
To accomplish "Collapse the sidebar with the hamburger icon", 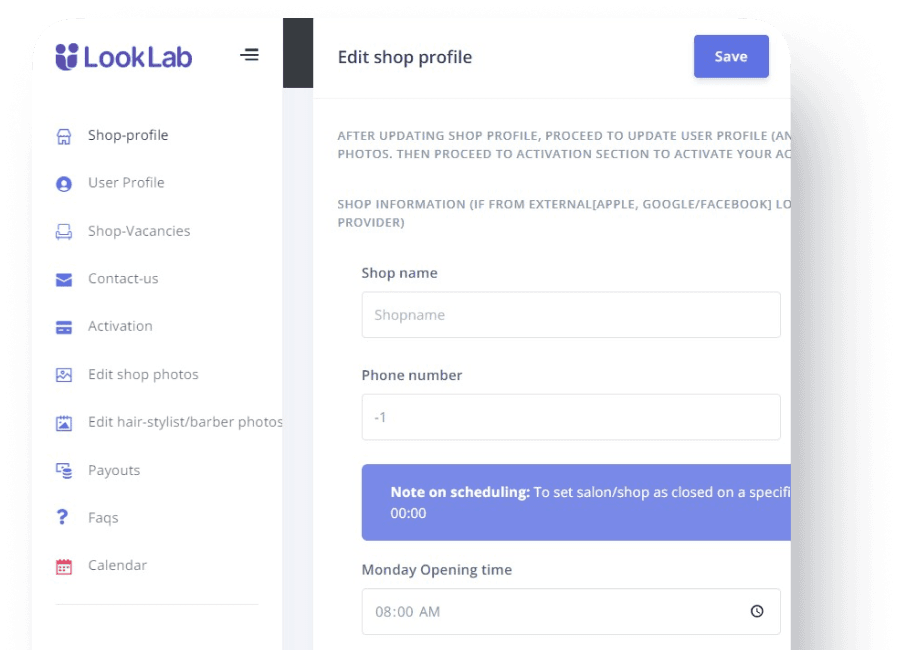I will click(249, 55).
